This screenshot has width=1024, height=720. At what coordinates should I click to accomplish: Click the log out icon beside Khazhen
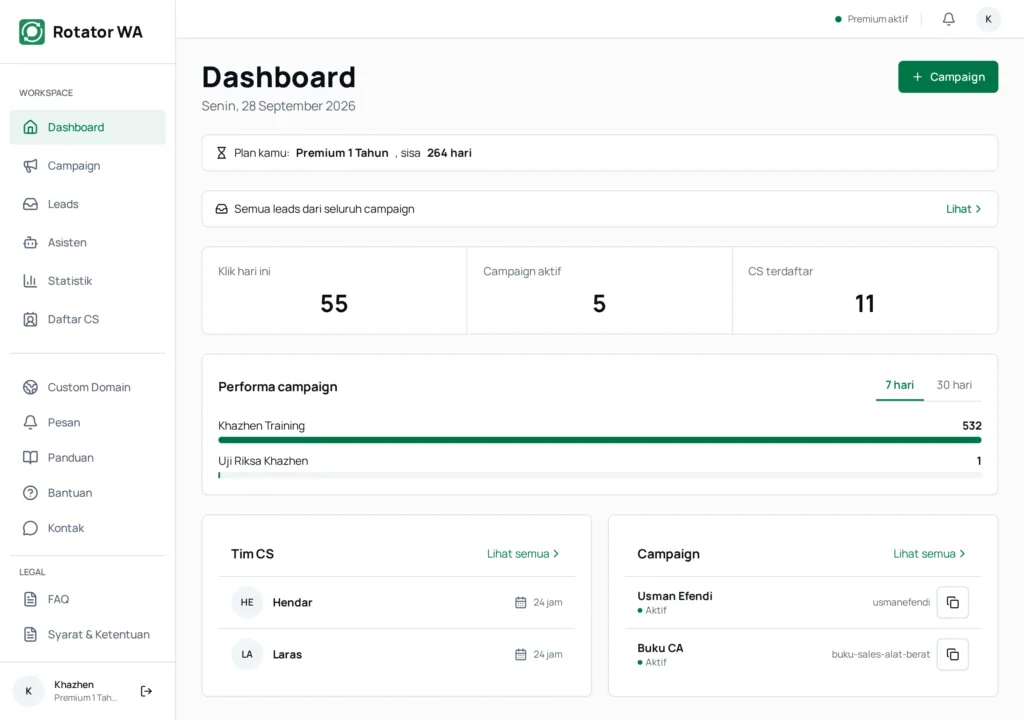[x=146, y=691]
